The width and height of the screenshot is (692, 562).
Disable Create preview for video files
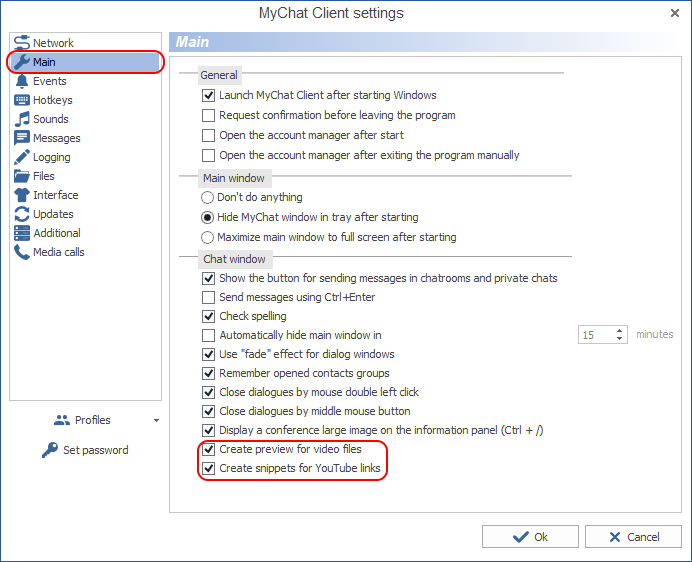208,449
